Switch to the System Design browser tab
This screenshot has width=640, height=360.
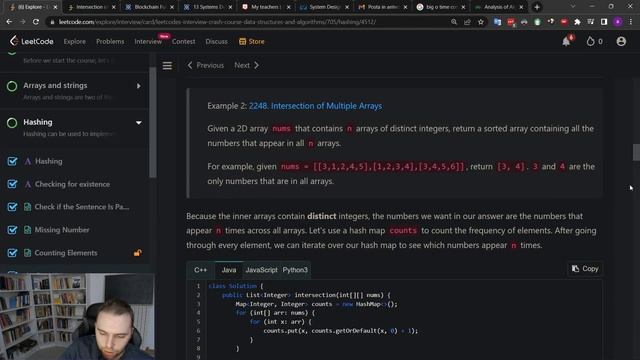point(324,7)
